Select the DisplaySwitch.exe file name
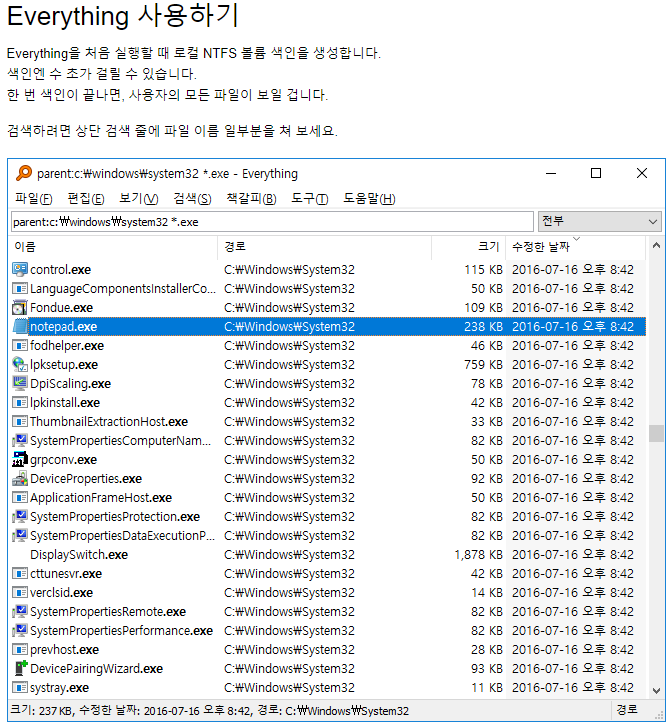Viewport: 672px width, 728px height. coord(79,555)
